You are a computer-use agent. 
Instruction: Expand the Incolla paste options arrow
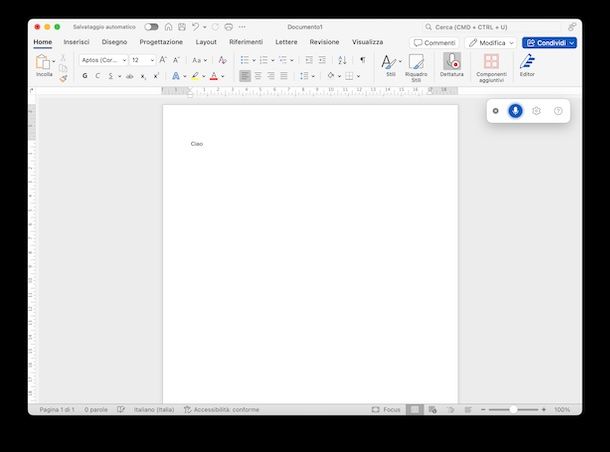tap(54, 61)
